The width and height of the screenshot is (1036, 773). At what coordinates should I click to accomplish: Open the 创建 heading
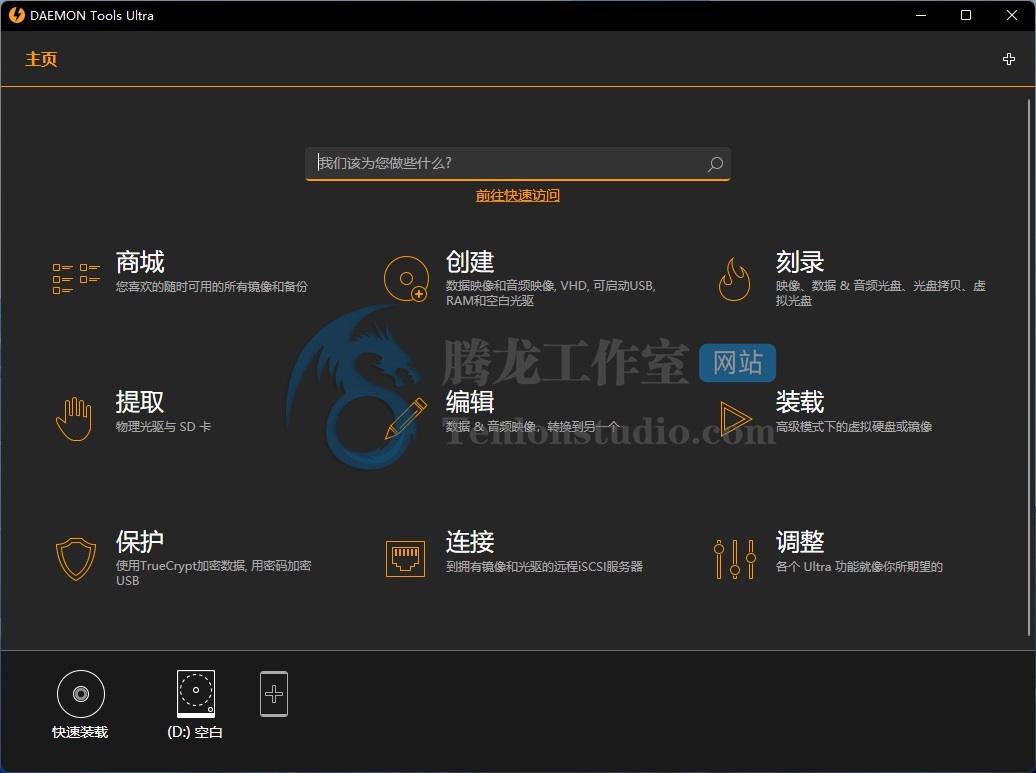(x=470, y=262)
